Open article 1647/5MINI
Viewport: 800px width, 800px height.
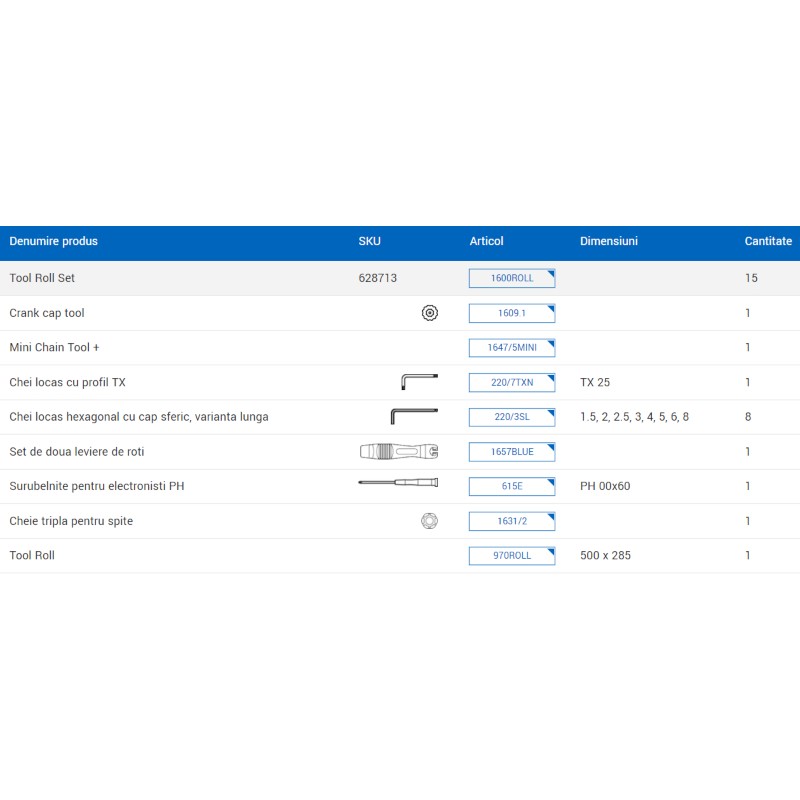click(512, 347)
